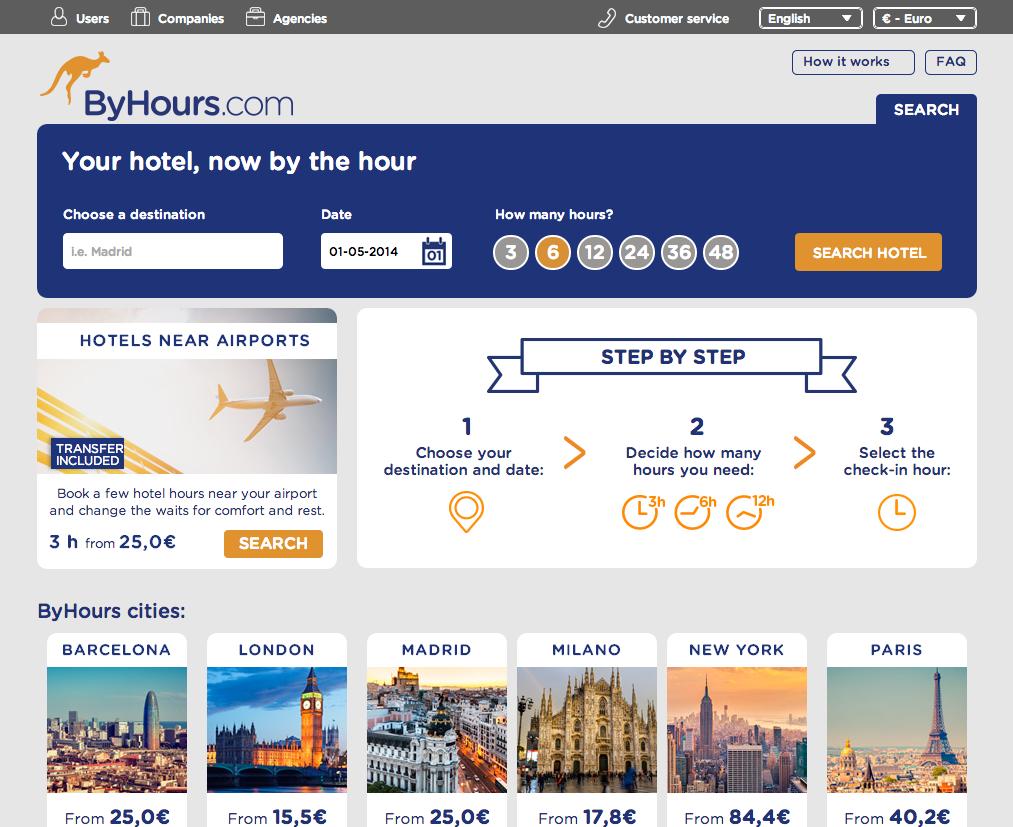Click SEARCH in Hotels Near Airports card
Image resolution: width=1013 pixels, height=827 pixels.
pyautogui.click(x=273, y=543)
